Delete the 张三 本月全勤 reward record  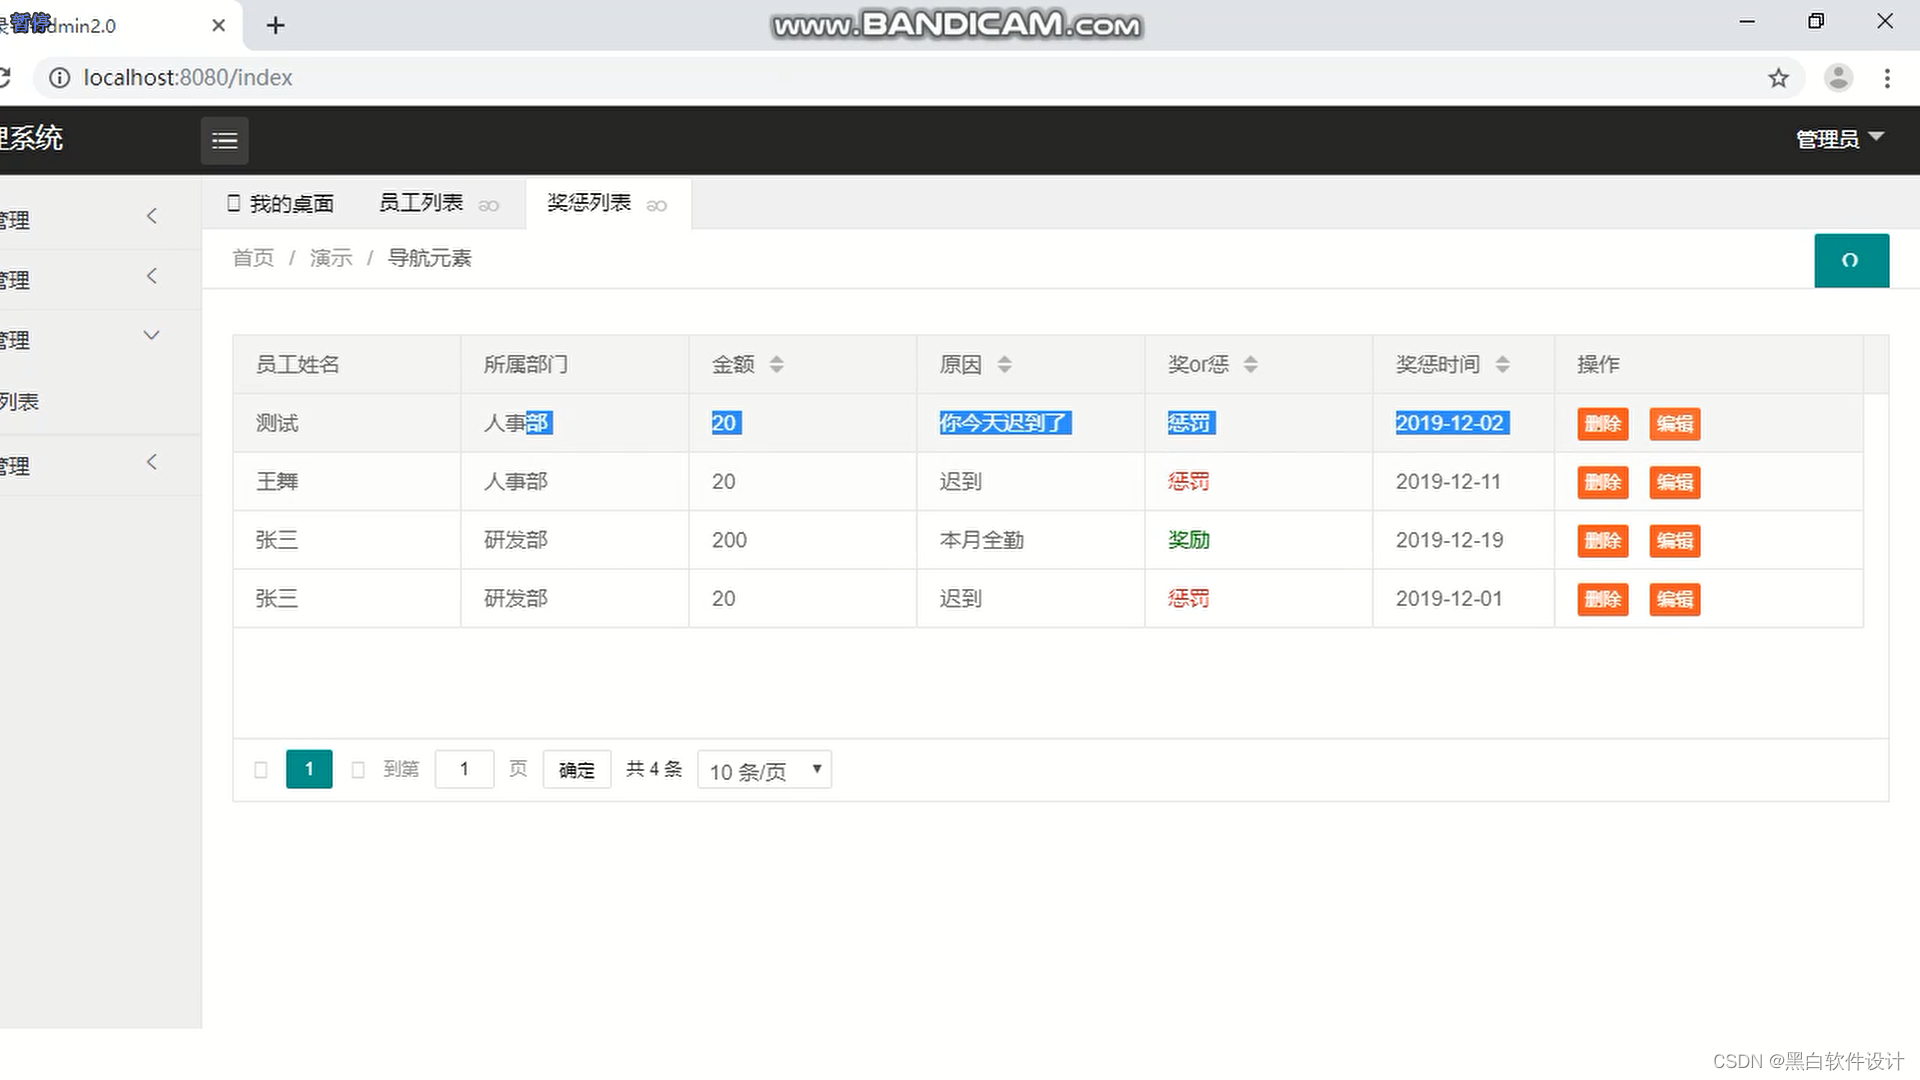pyautogui.click(x=1602, y=540)
